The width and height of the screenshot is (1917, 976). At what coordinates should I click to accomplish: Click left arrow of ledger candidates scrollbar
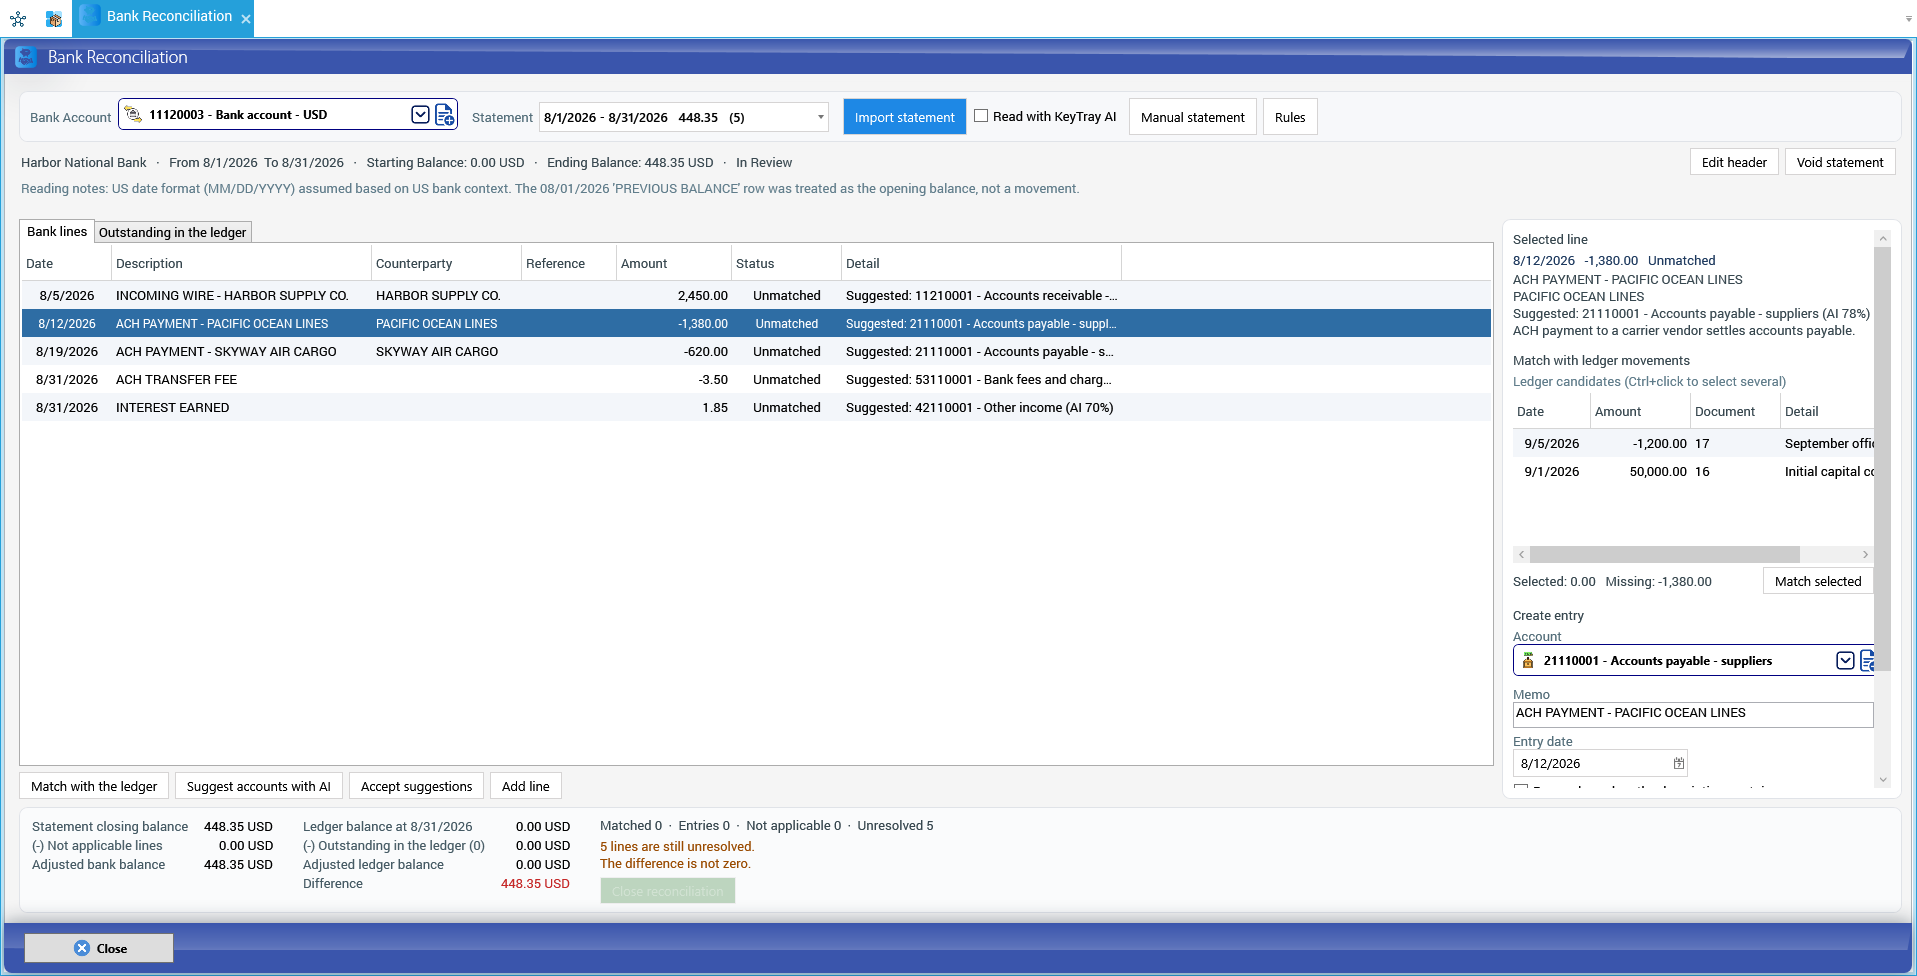pos(1521,554)
